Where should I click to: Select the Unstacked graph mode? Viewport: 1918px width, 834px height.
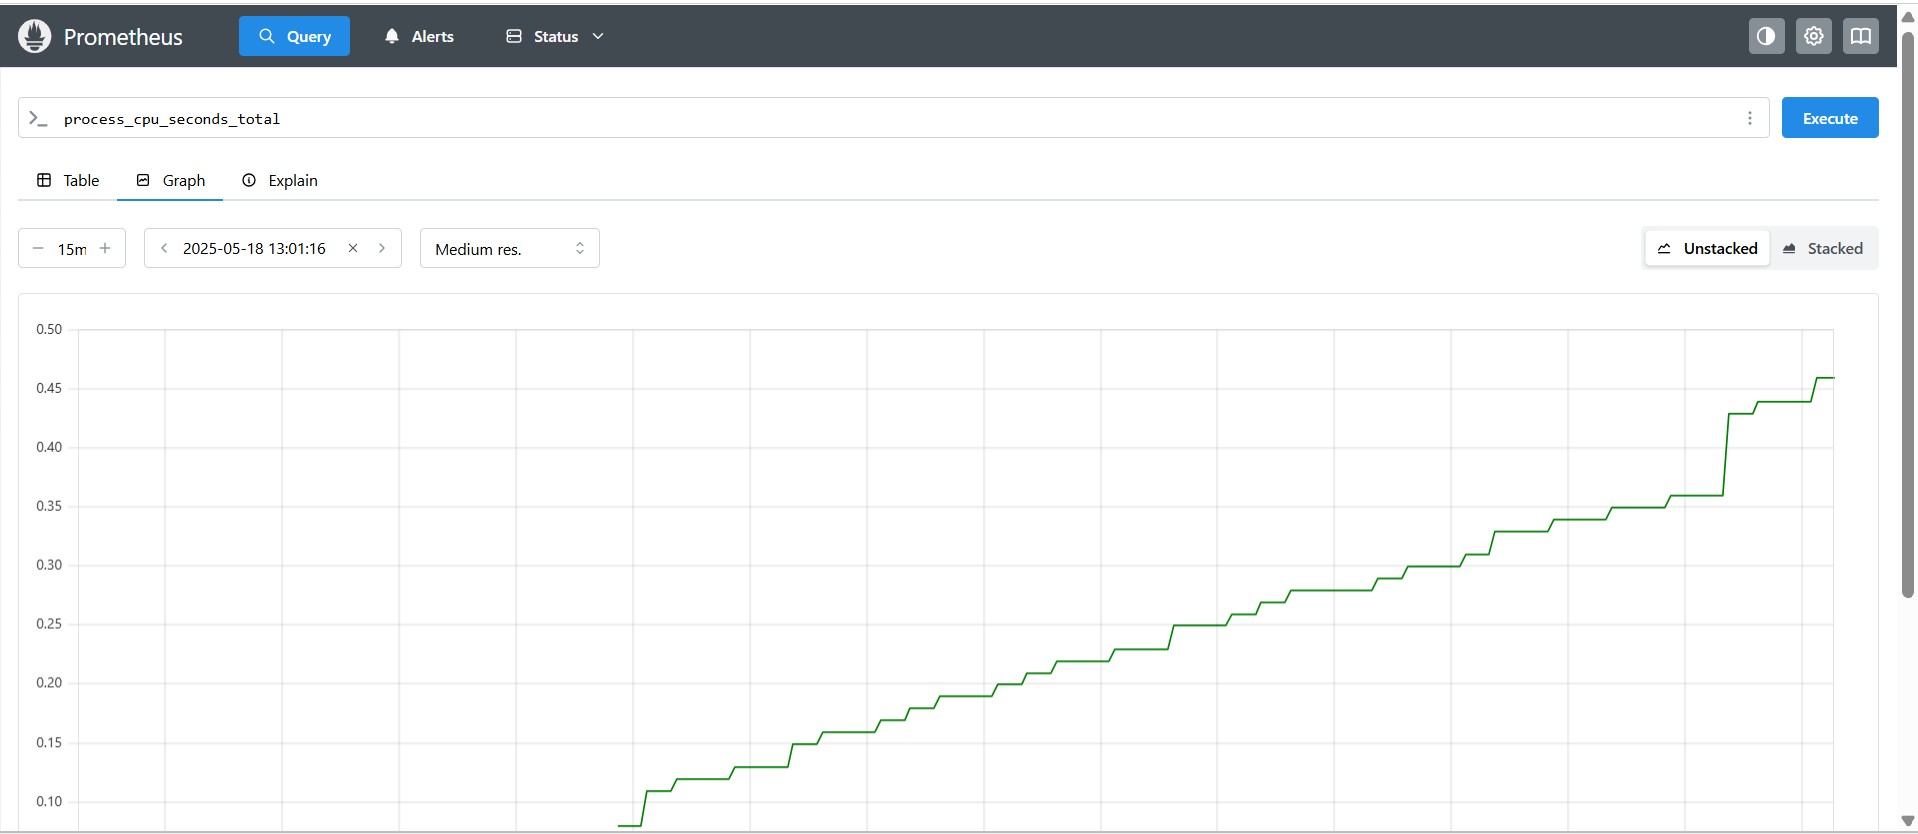1708,248
